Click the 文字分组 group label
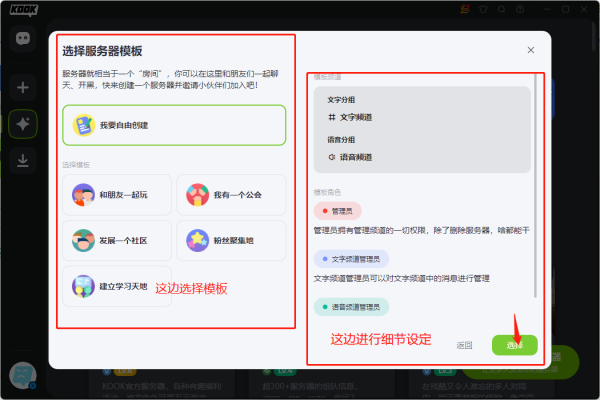 click(x=341, y=100)
